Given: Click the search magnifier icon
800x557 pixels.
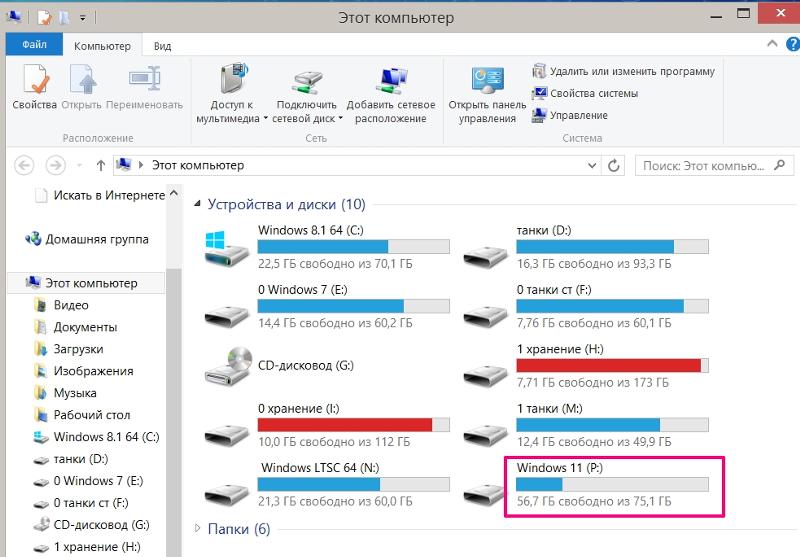Looking at the screenshot, I should click(x=780, y=165).
